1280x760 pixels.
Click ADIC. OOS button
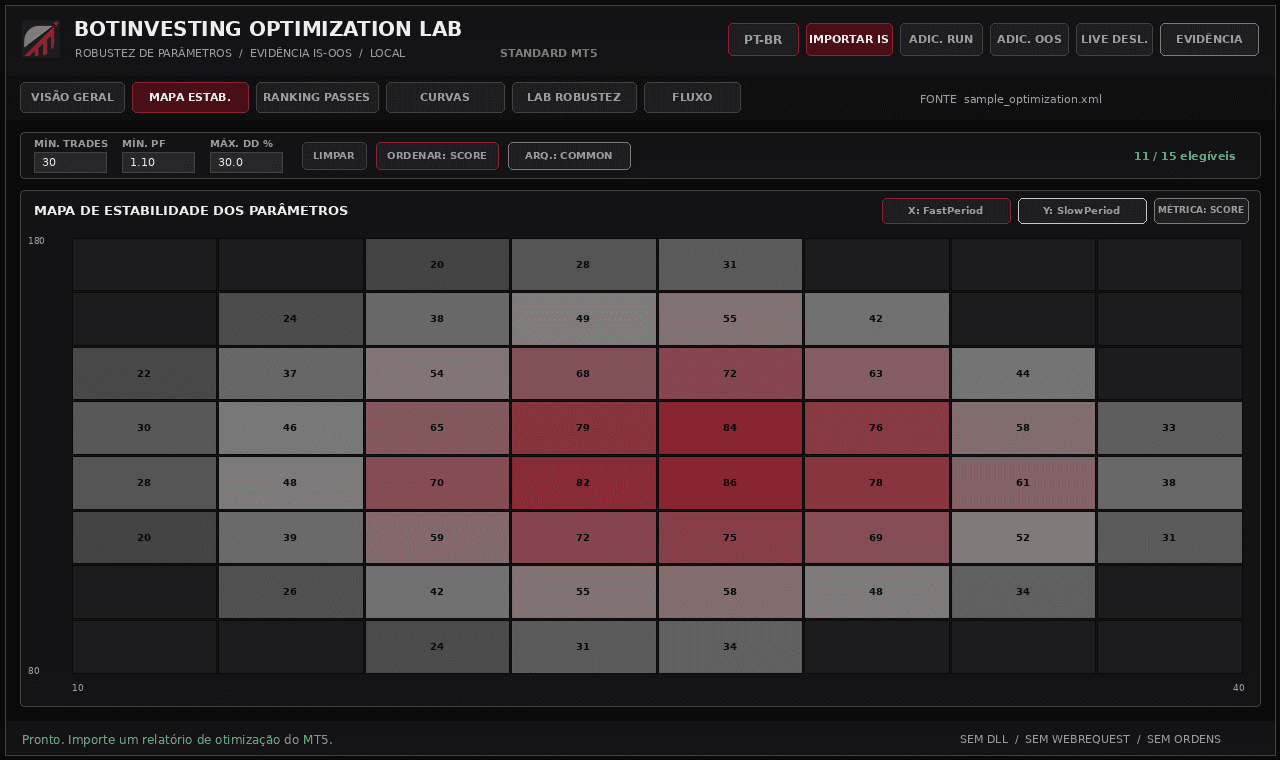click(1029, 39)
